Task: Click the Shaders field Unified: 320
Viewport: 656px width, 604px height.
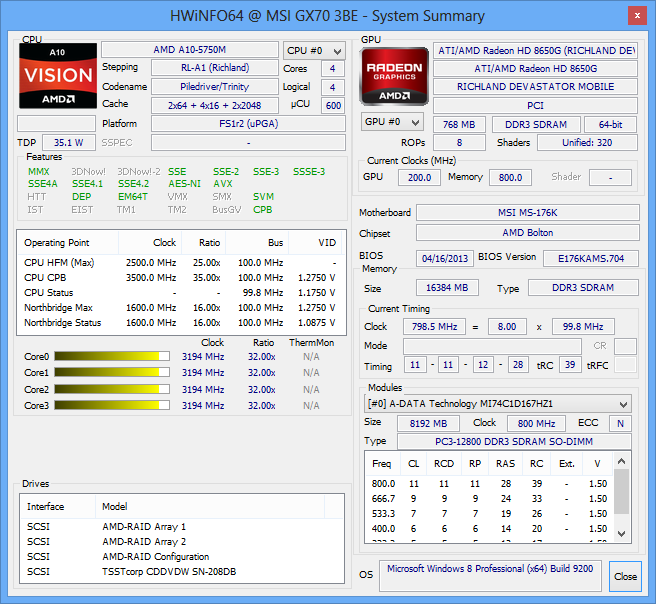Action: pos(587,143)
